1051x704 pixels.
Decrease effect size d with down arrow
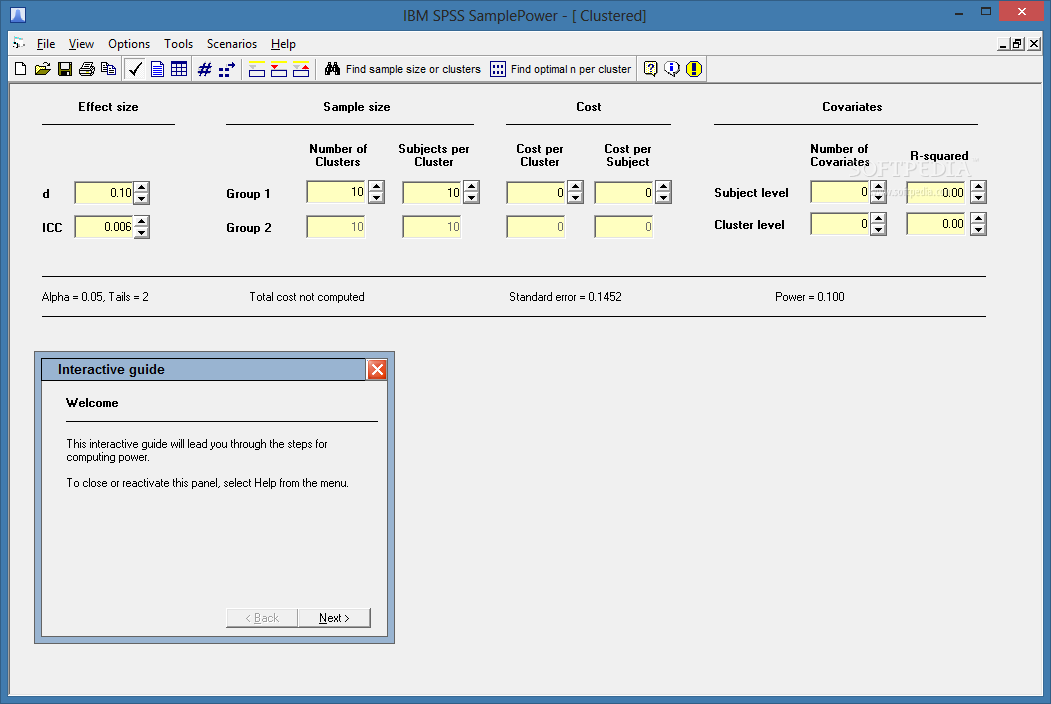(x=141, y=198)
